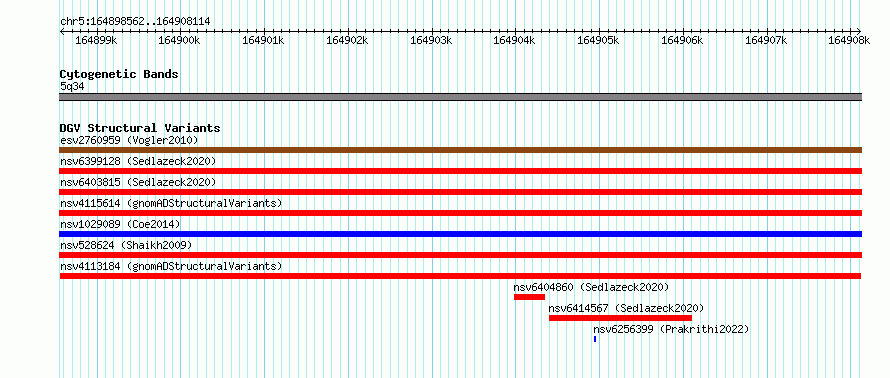Click the short red nsv6404860 bar

(x=530, y=297)
